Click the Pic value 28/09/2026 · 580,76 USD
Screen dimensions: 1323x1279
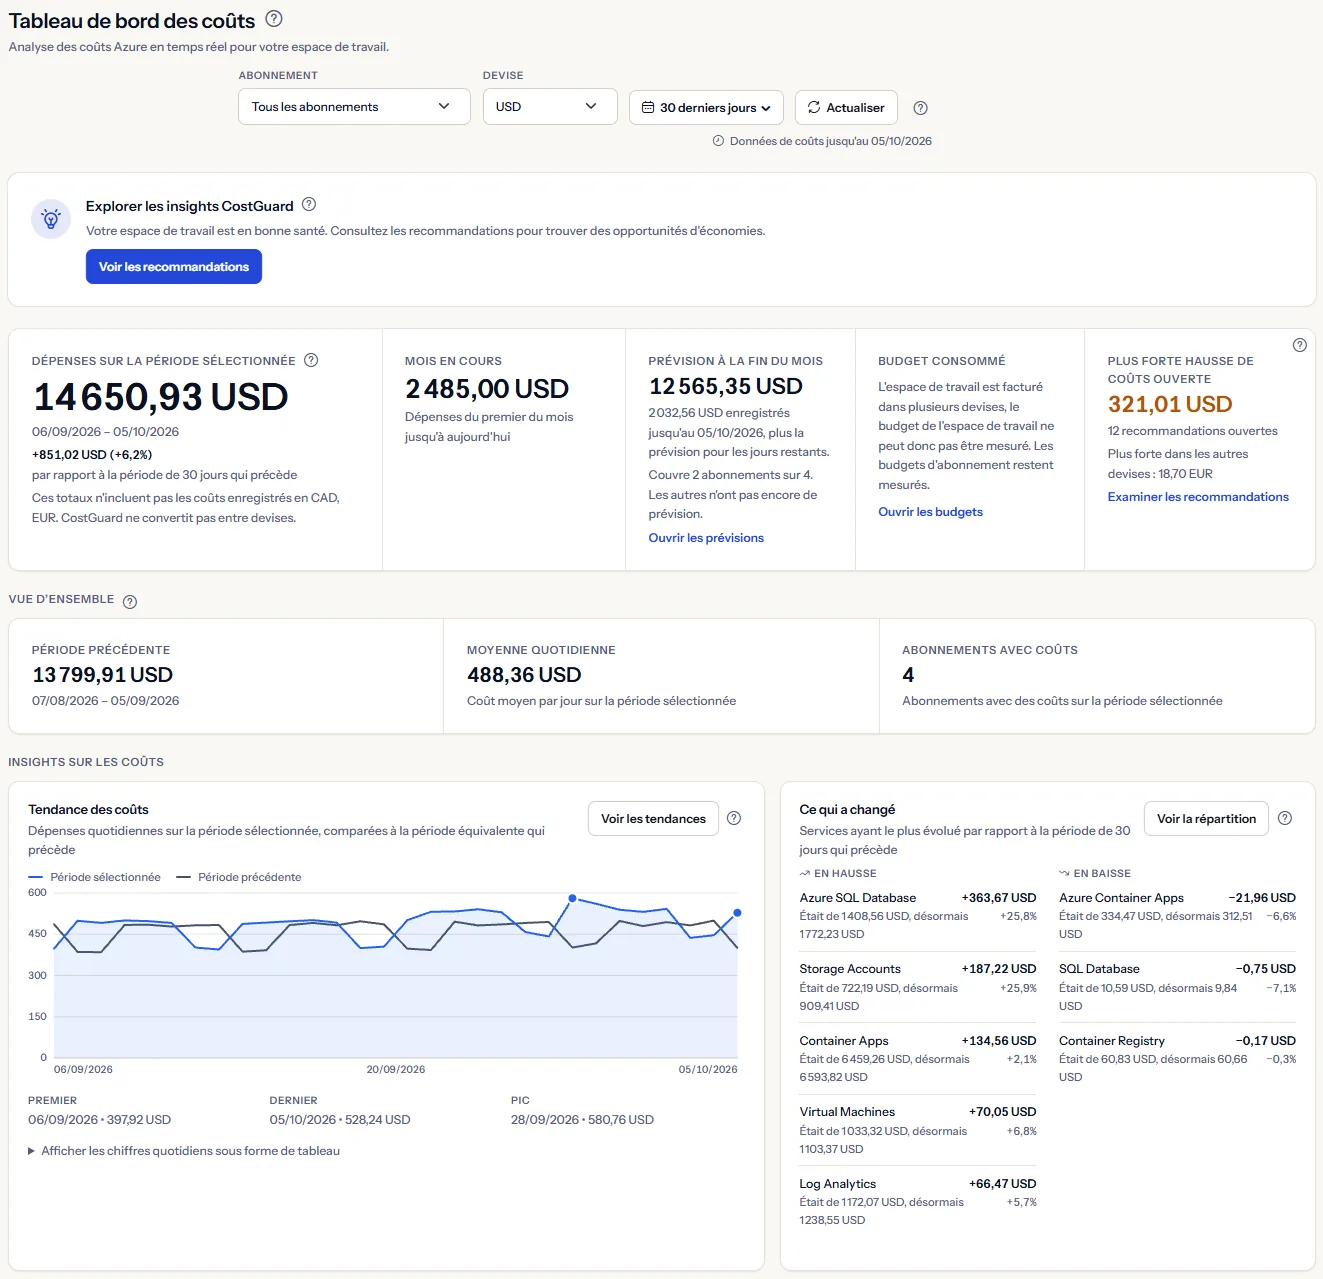[x=582, y=1120]
